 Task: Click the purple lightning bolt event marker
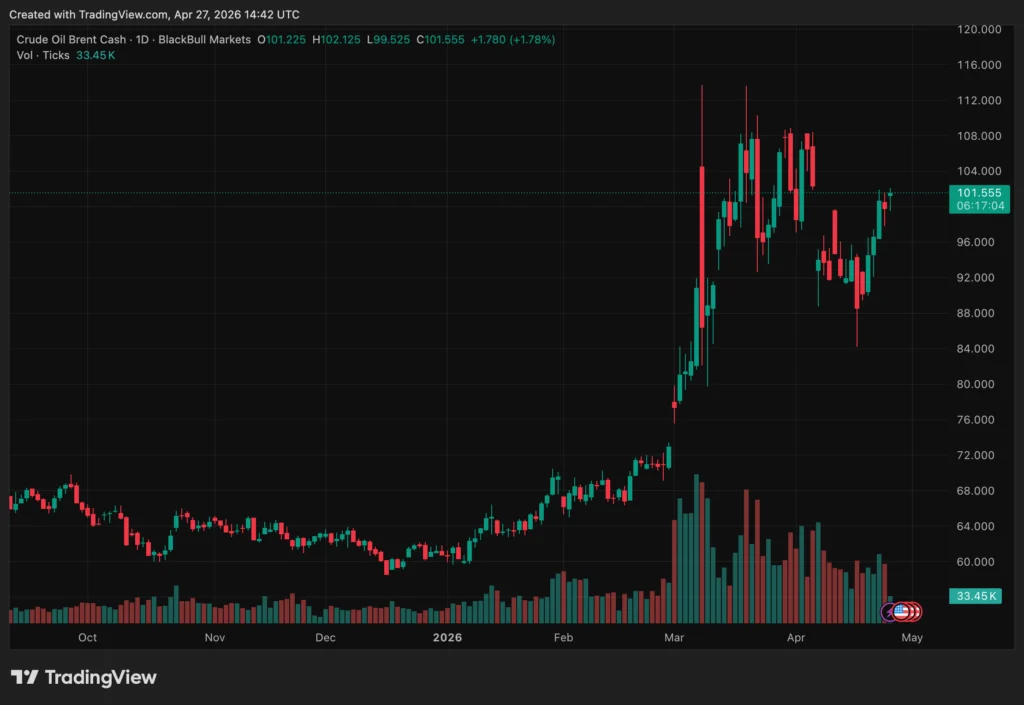click(x=889, y=611)
